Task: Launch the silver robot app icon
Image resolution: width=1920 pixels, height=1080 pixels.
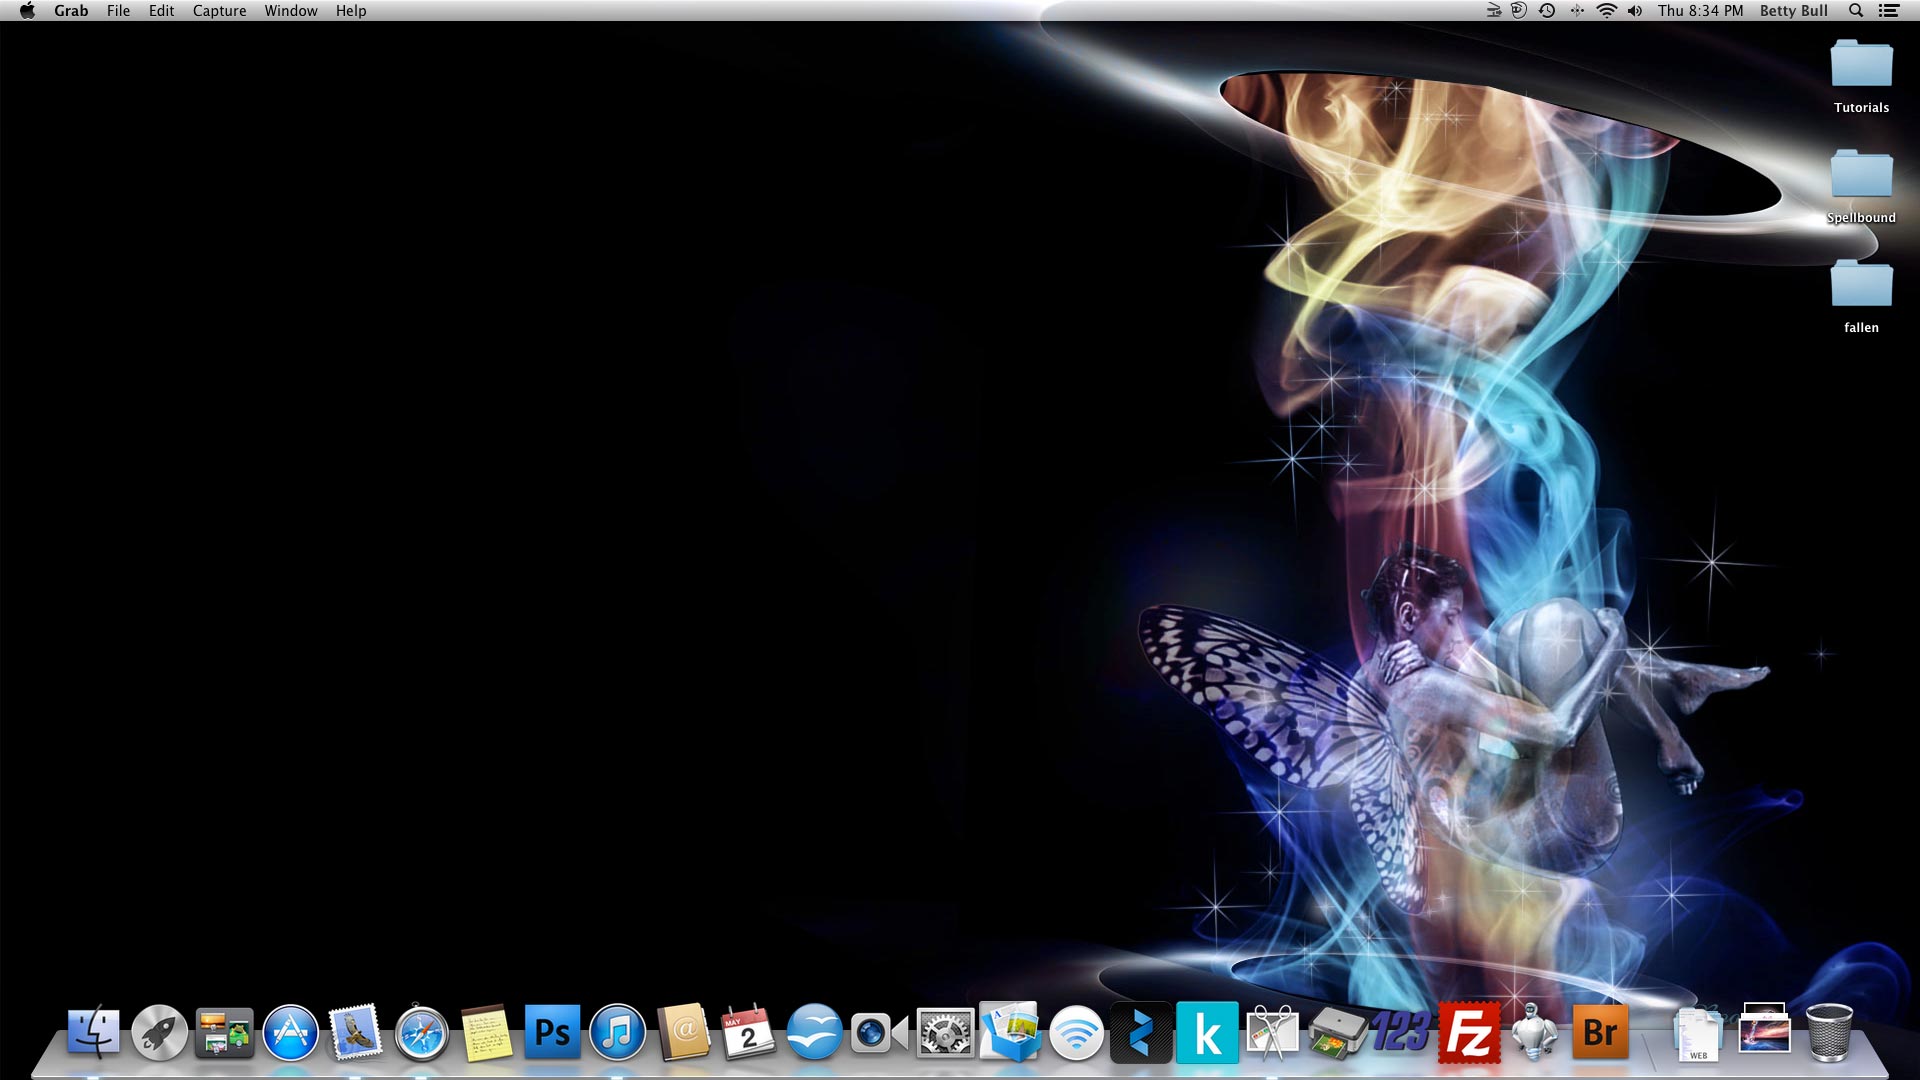Action: (x=1534, y=1032)
